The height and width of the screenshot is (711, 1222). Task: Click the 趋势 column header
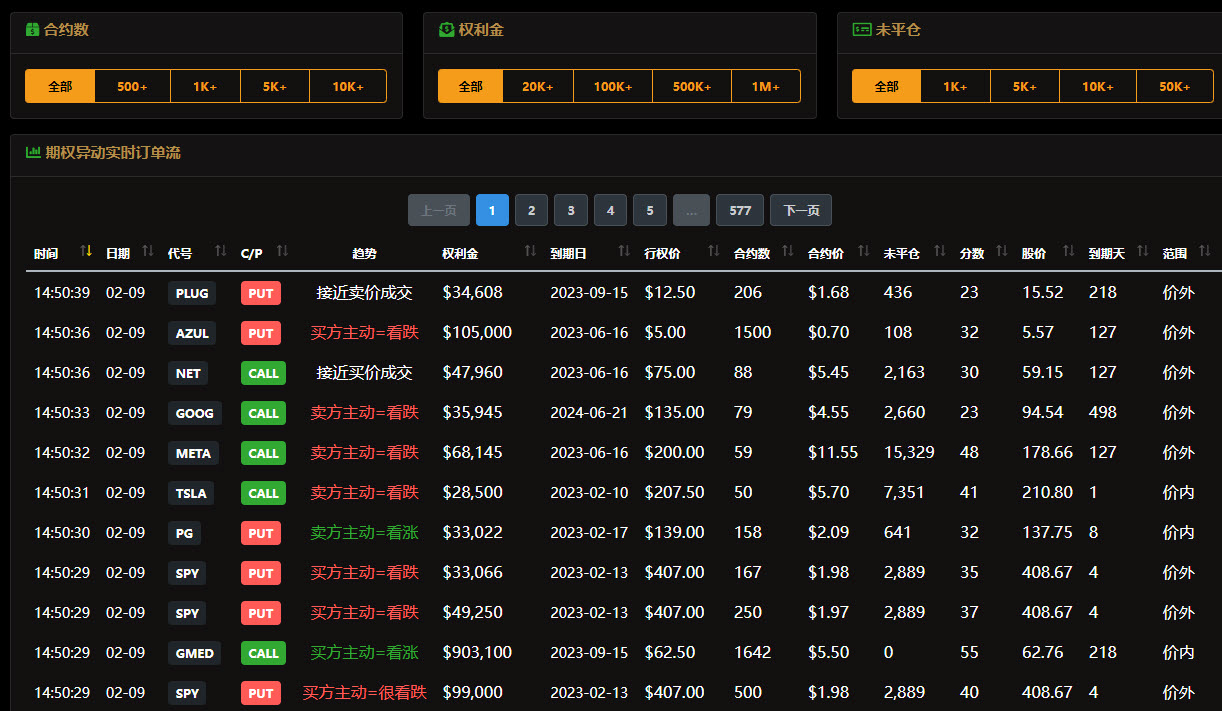tap(365, 254)
